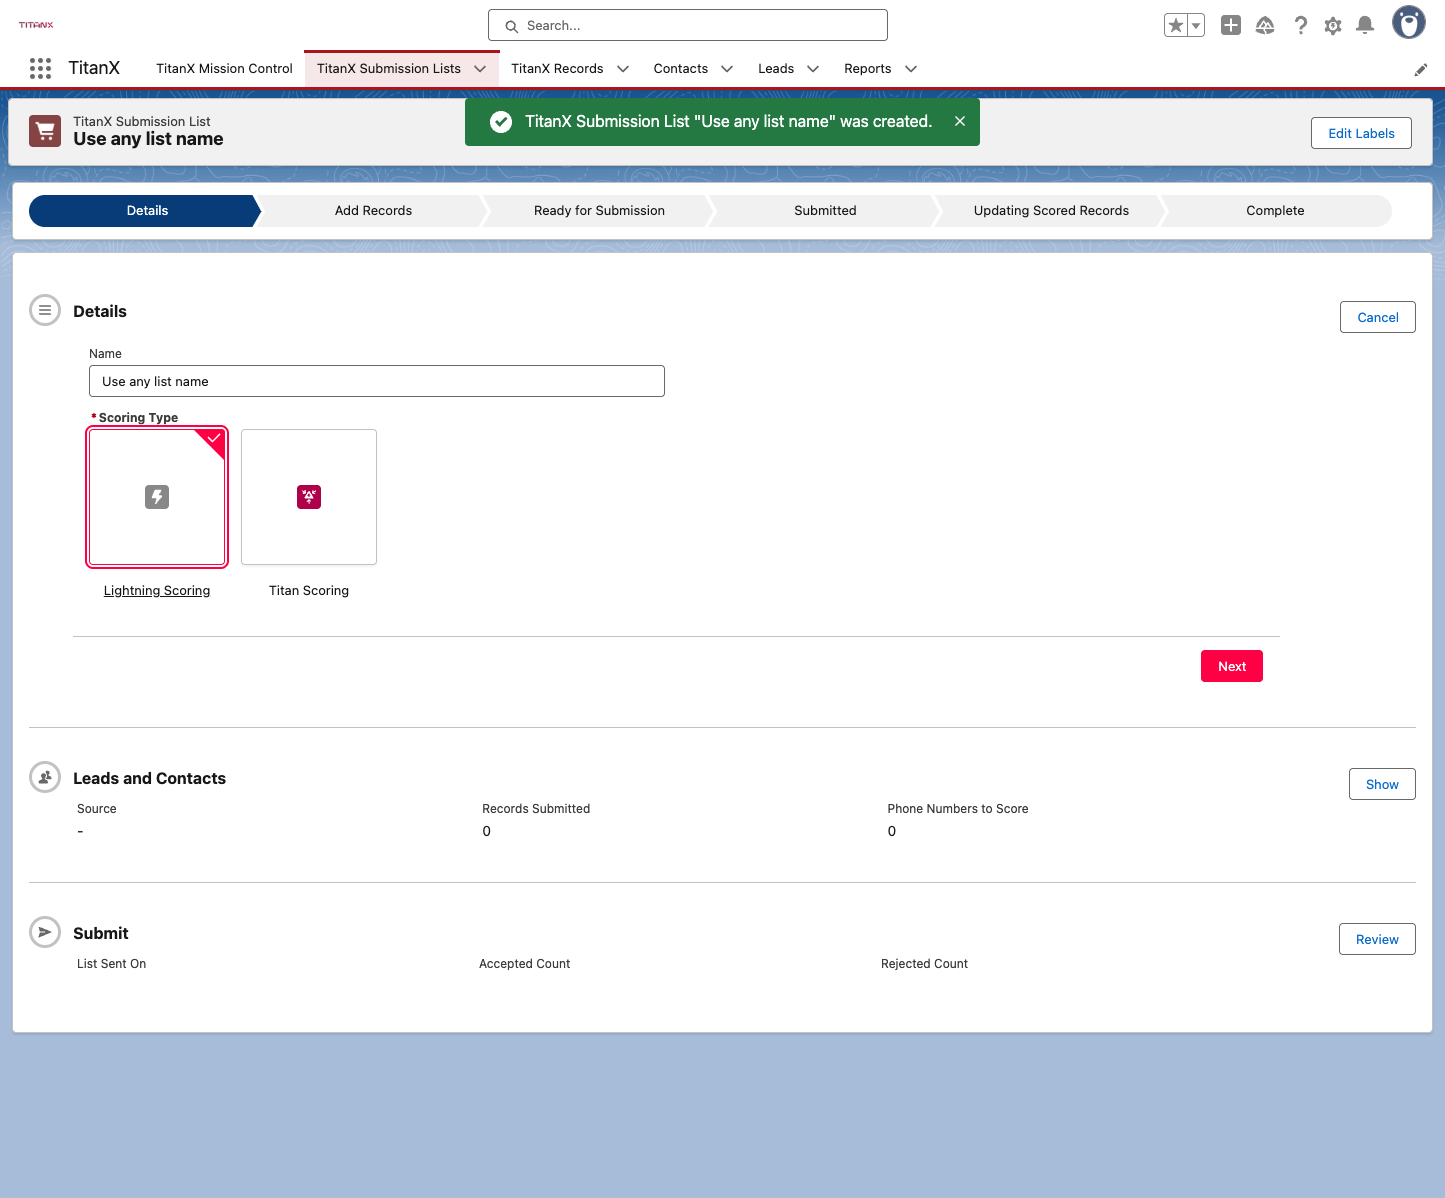The width and height of the screenshot is (1445, 1198).
Task: Open the Setup gear icon
Action: pyautogui.click(x=1333, y=25)
